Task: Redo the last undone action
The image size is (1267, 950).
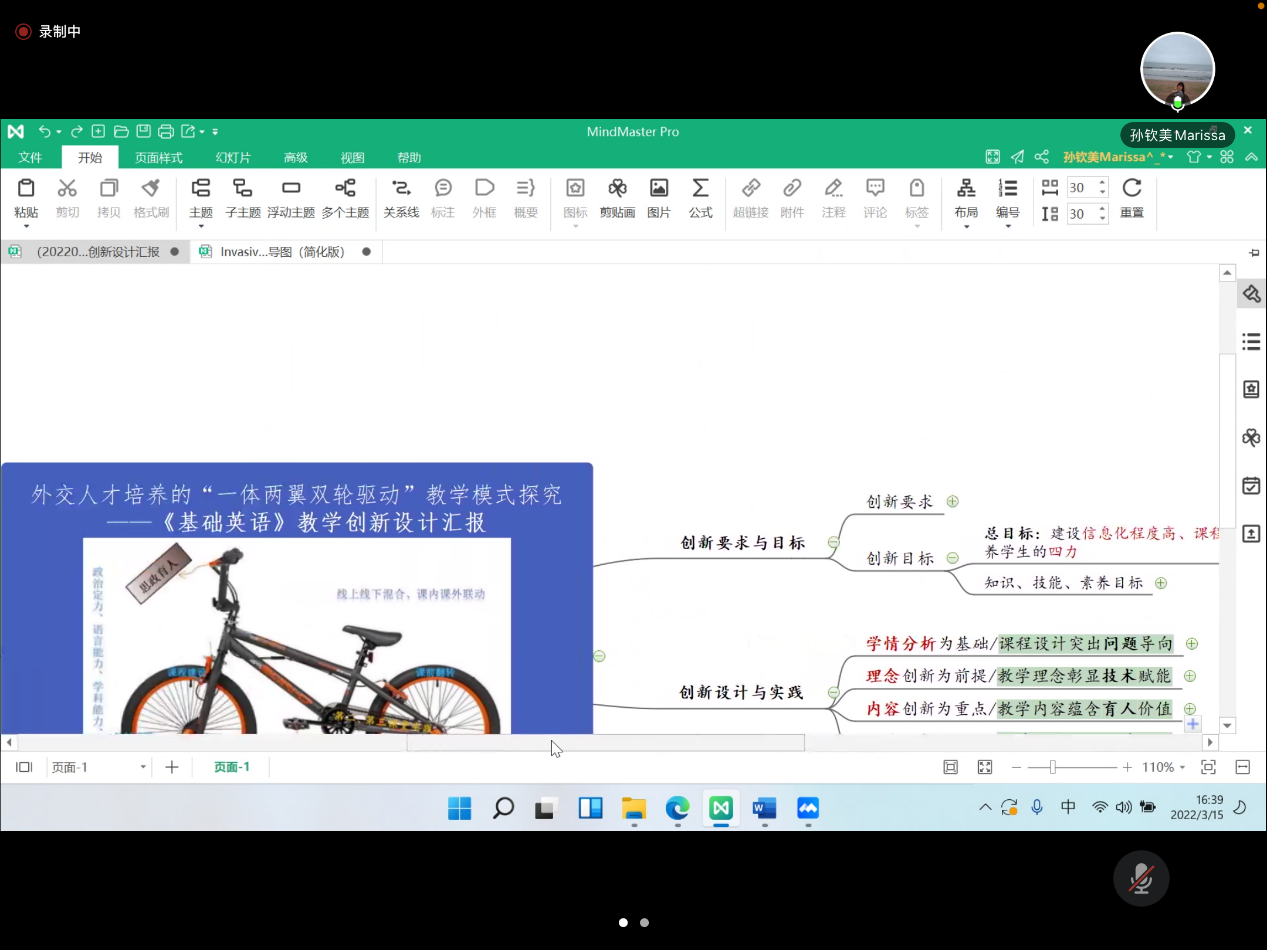Action: [x=76, y=131]
